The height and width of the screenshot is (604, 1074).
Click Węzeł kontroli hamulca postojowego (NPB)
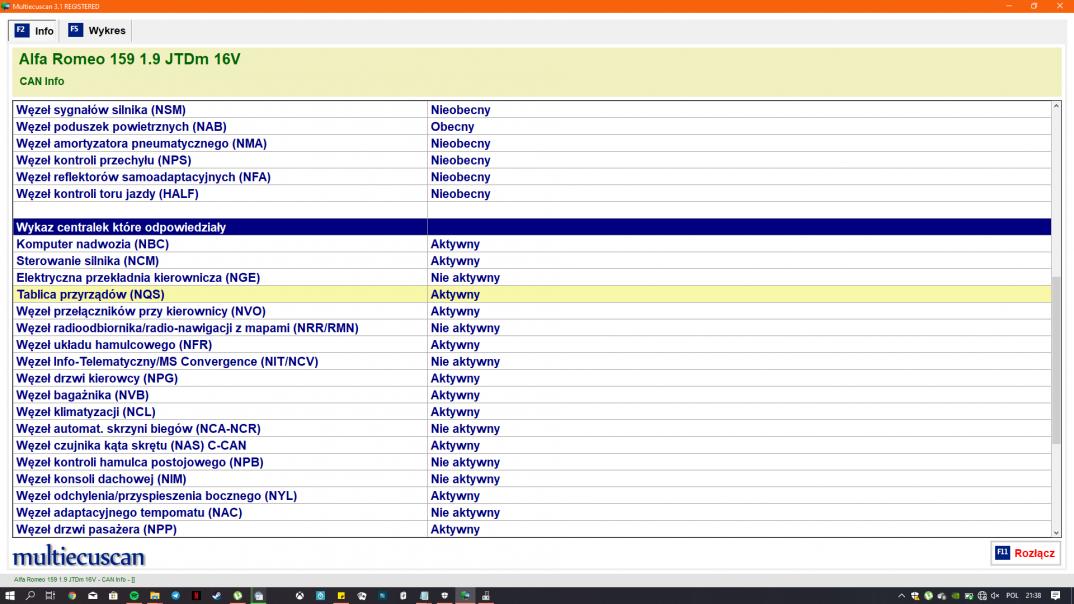[x=532, y=462]
